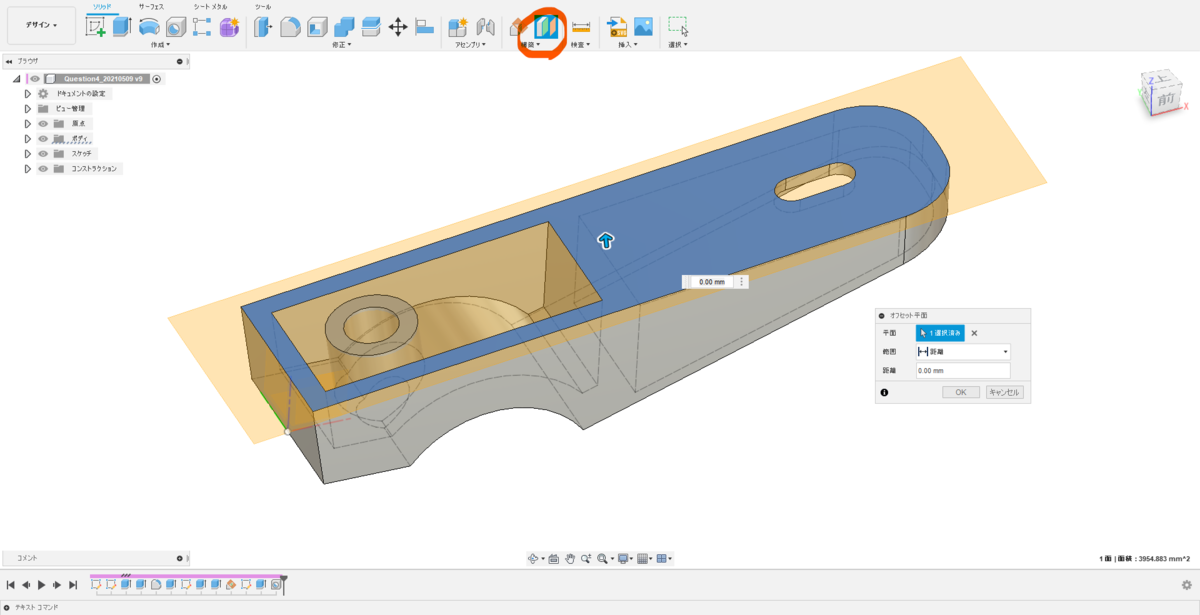This screenshot has width=1200, height=615.
Task: Switch to the ツール tab
Action: pos(263,7)
